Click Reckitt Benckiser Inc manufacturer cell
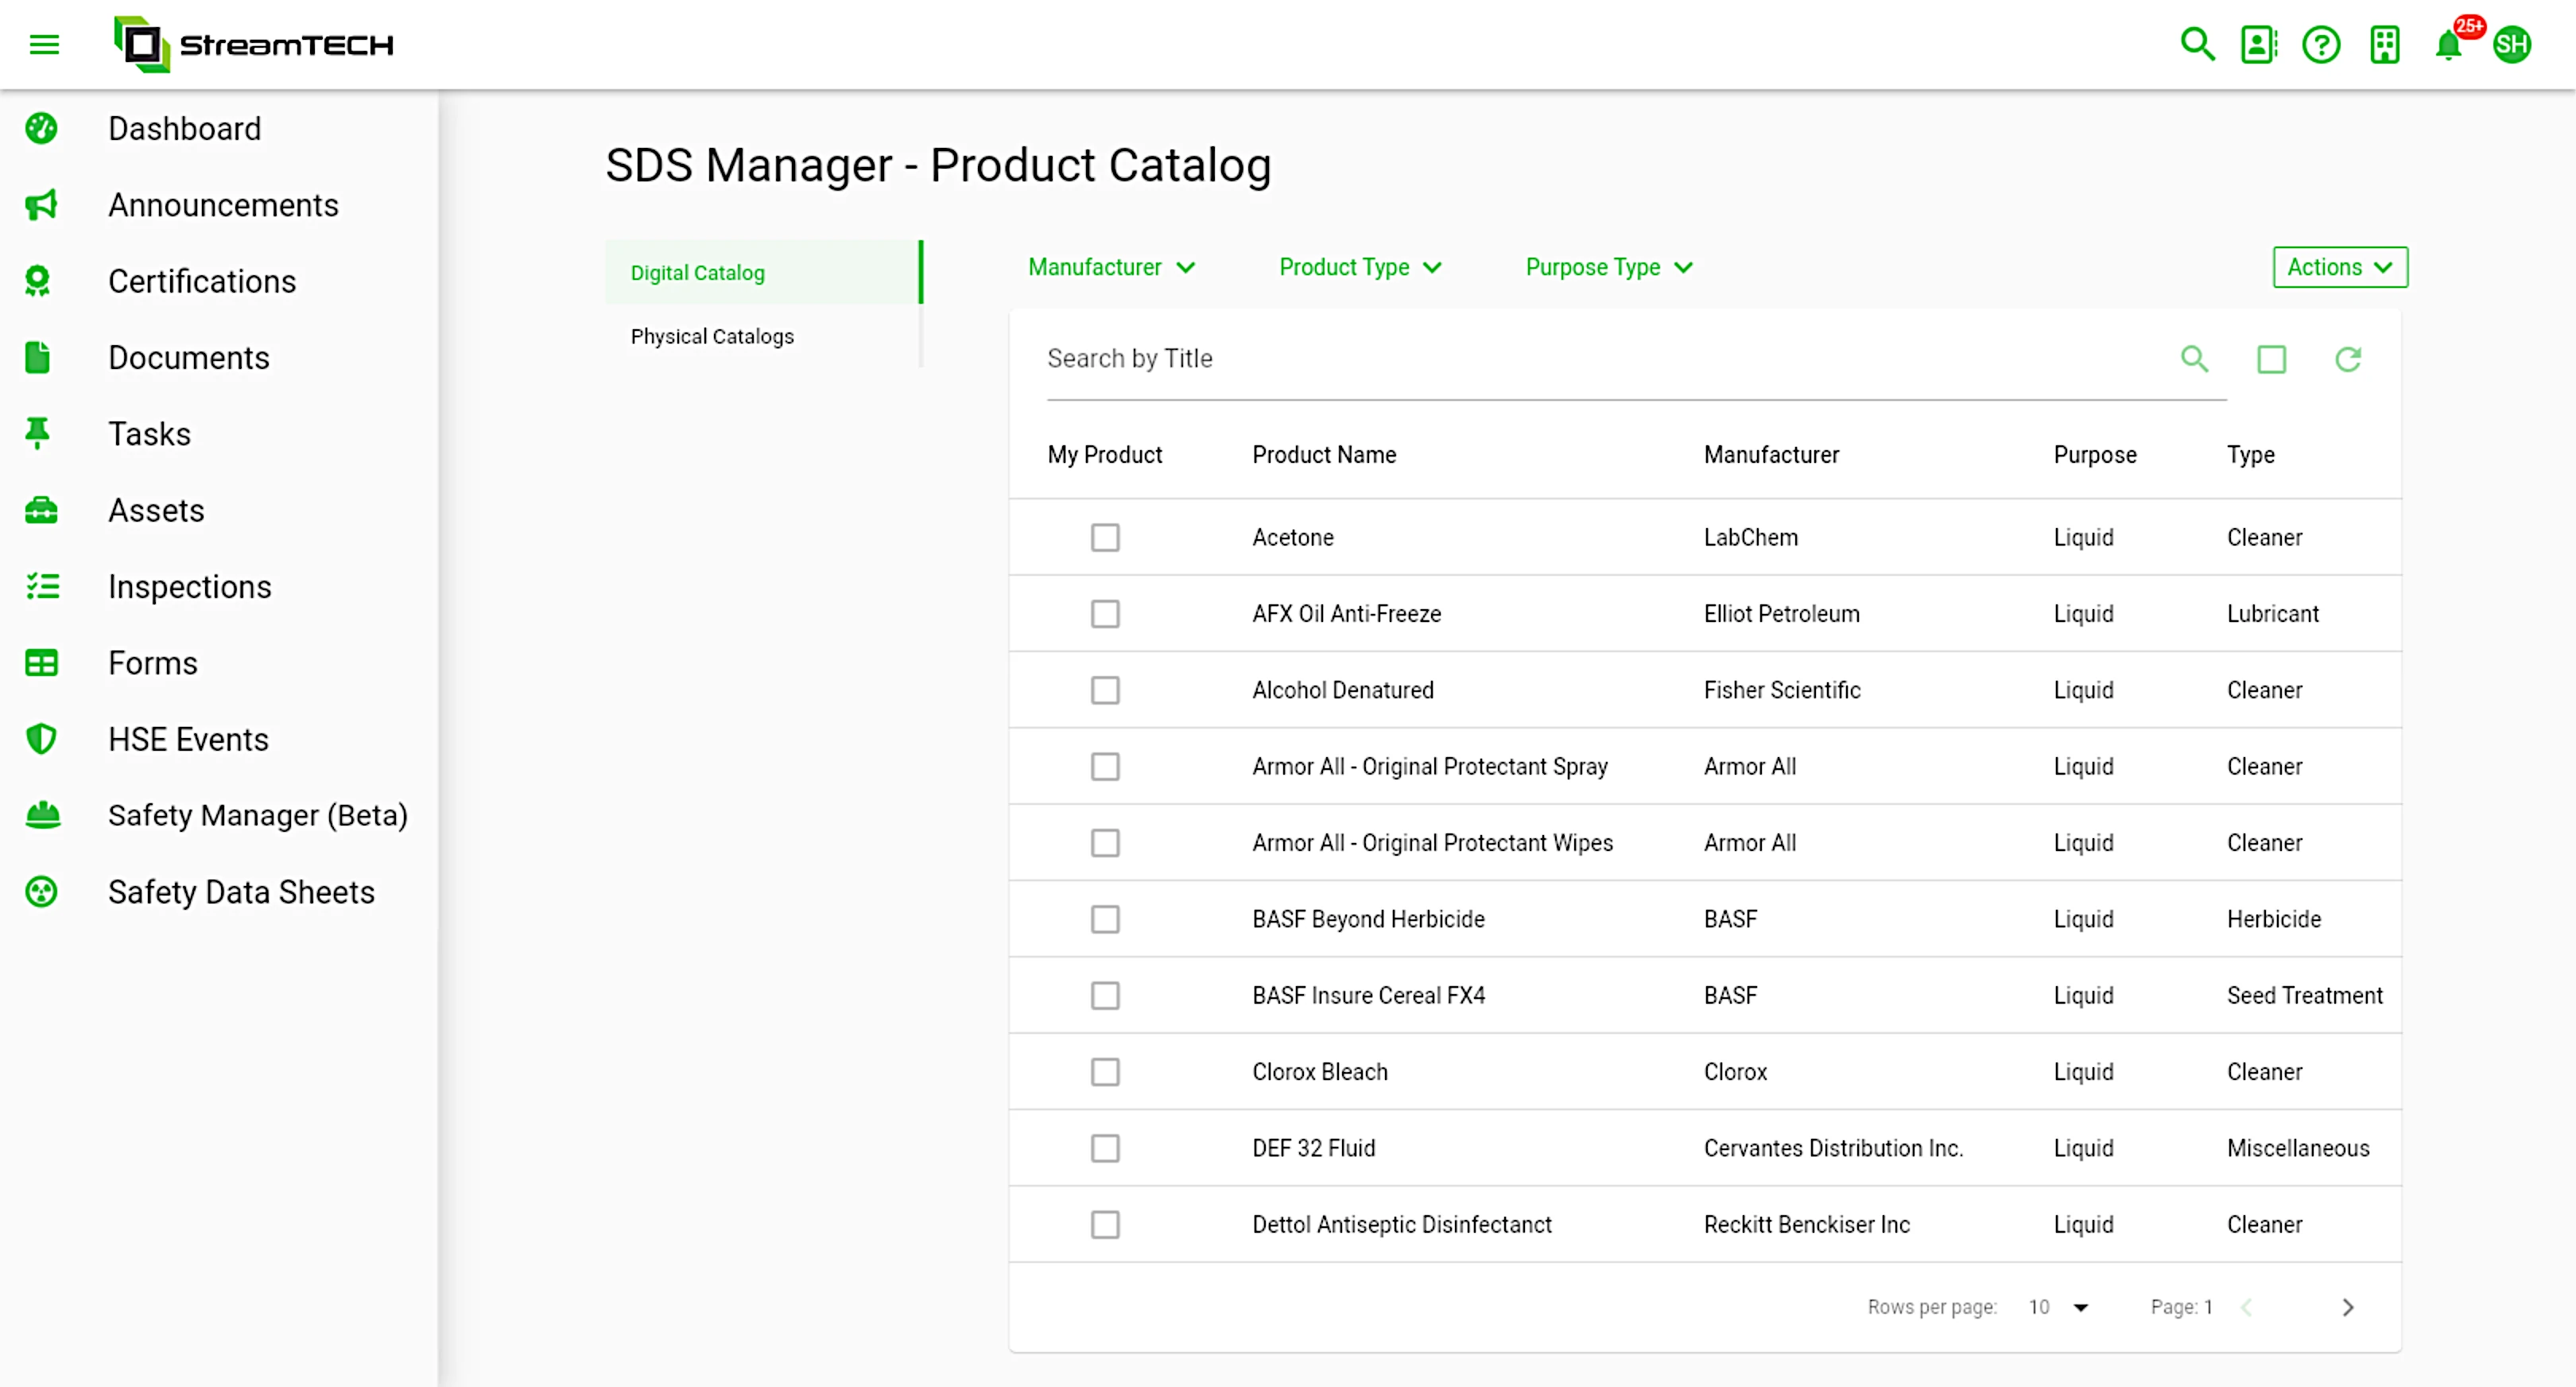The width and height of the screenshot is (2576, 1387). coord(1806,1224)
